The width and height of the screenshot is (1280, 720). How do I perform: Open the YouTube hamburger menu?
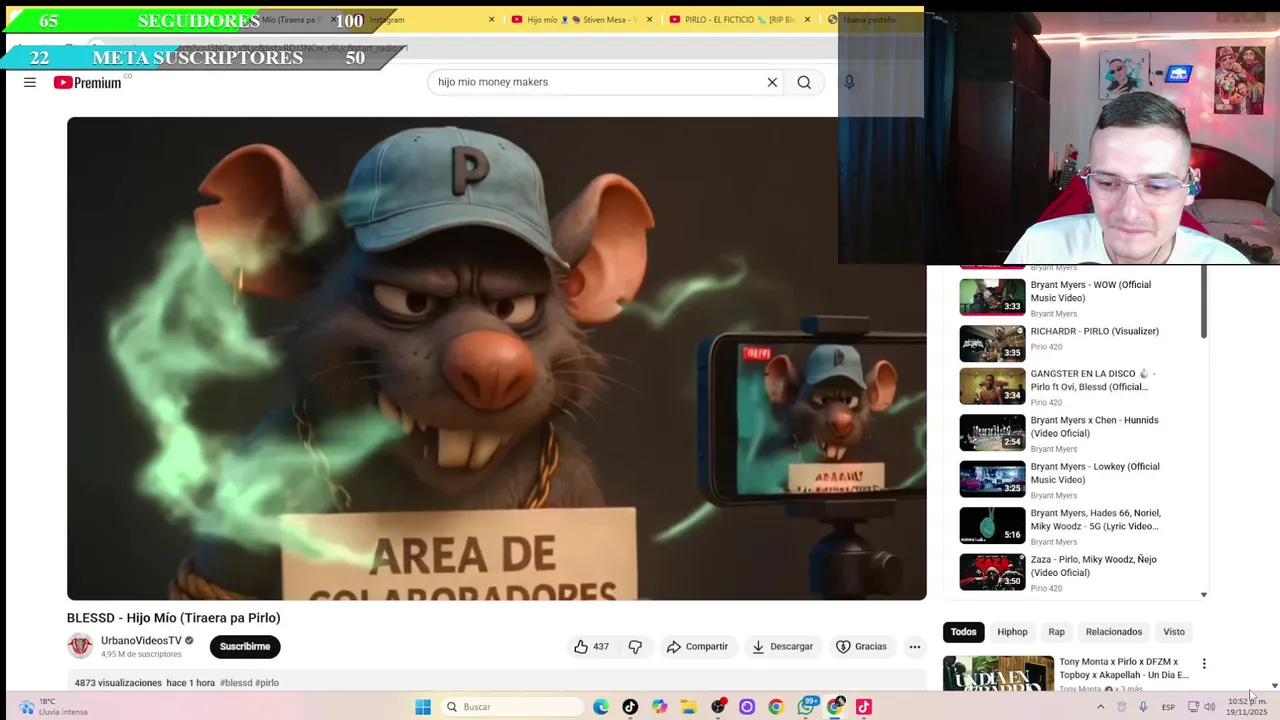tap(30, 82)
